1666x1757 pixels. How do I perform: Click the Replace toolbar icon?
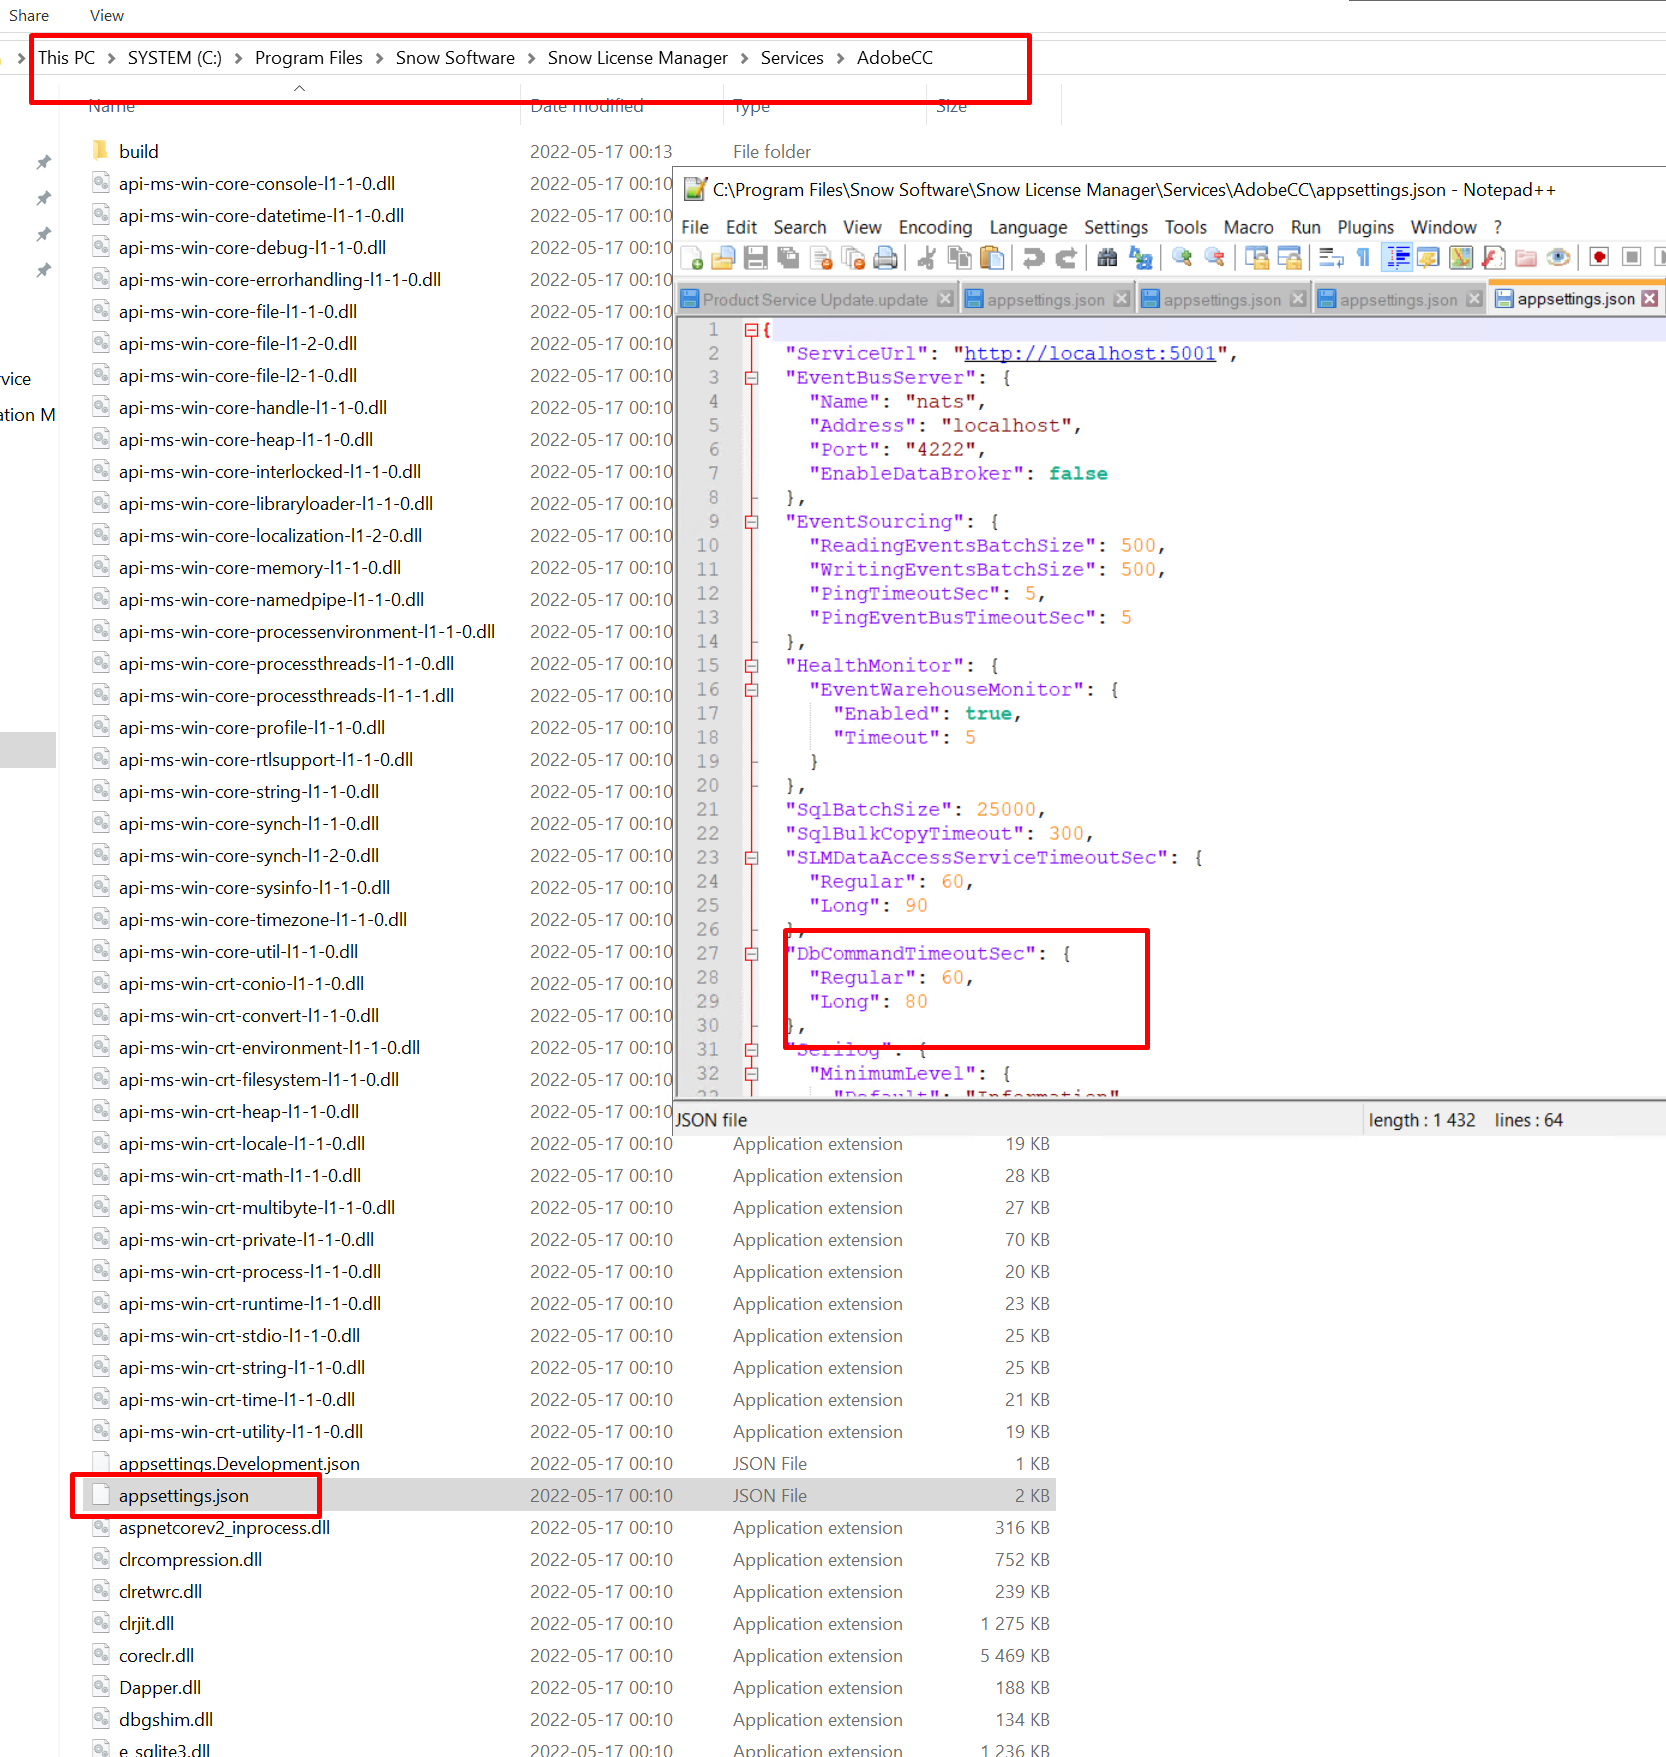(x=1140, y=258)
